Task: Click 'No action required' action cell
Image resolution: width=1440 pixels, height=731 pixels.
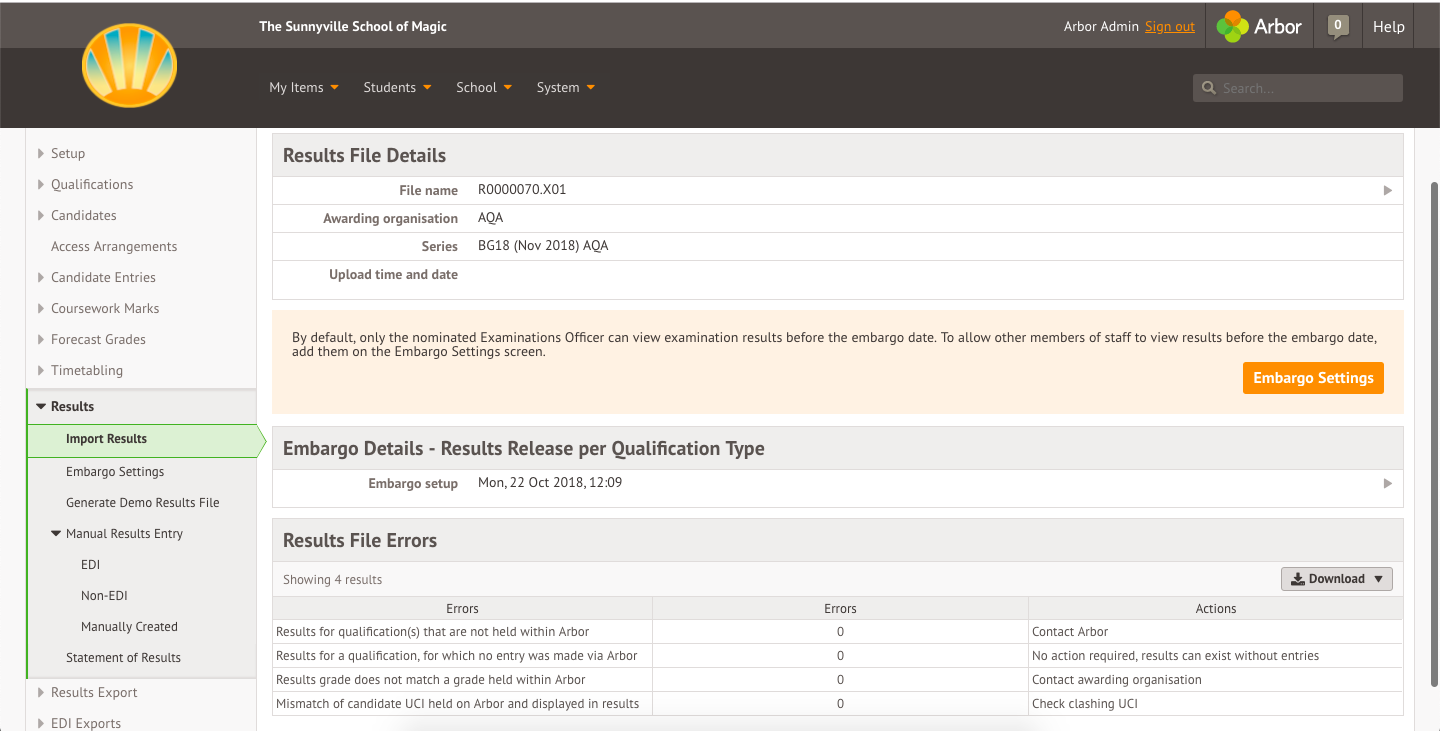Action: tap(1215, 656)
